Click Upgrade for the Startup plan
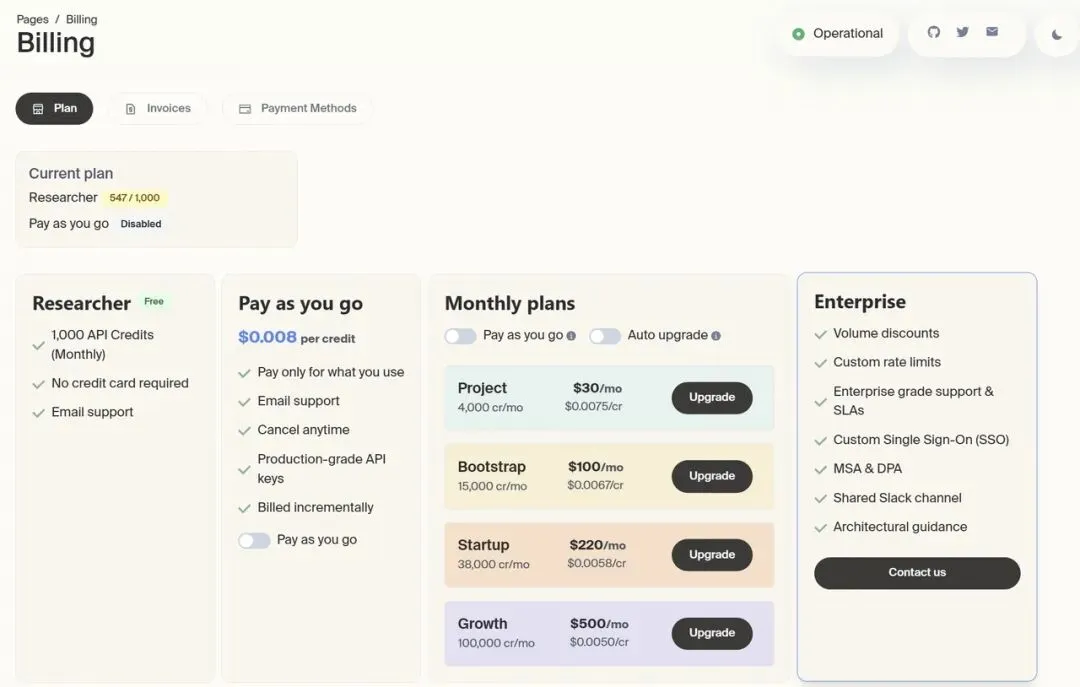 click(711, 554)
